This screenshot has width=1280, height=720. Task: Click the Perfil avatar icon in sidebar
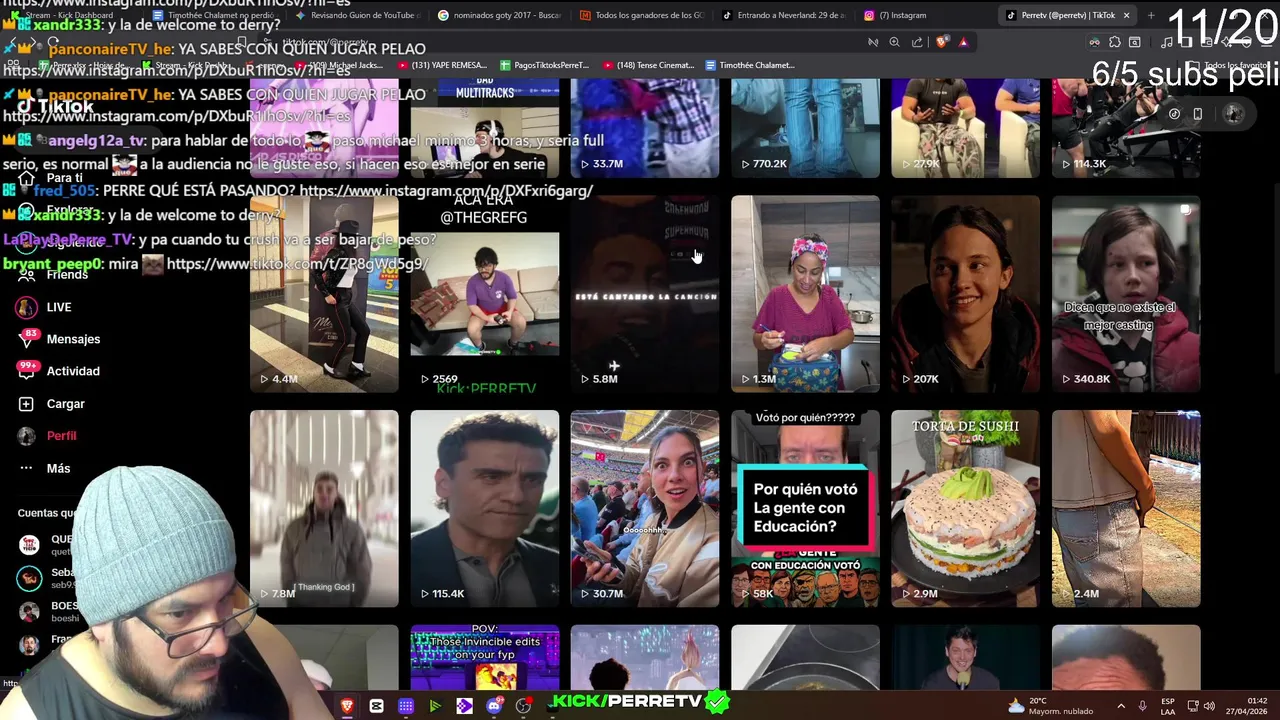coord(27,436)
